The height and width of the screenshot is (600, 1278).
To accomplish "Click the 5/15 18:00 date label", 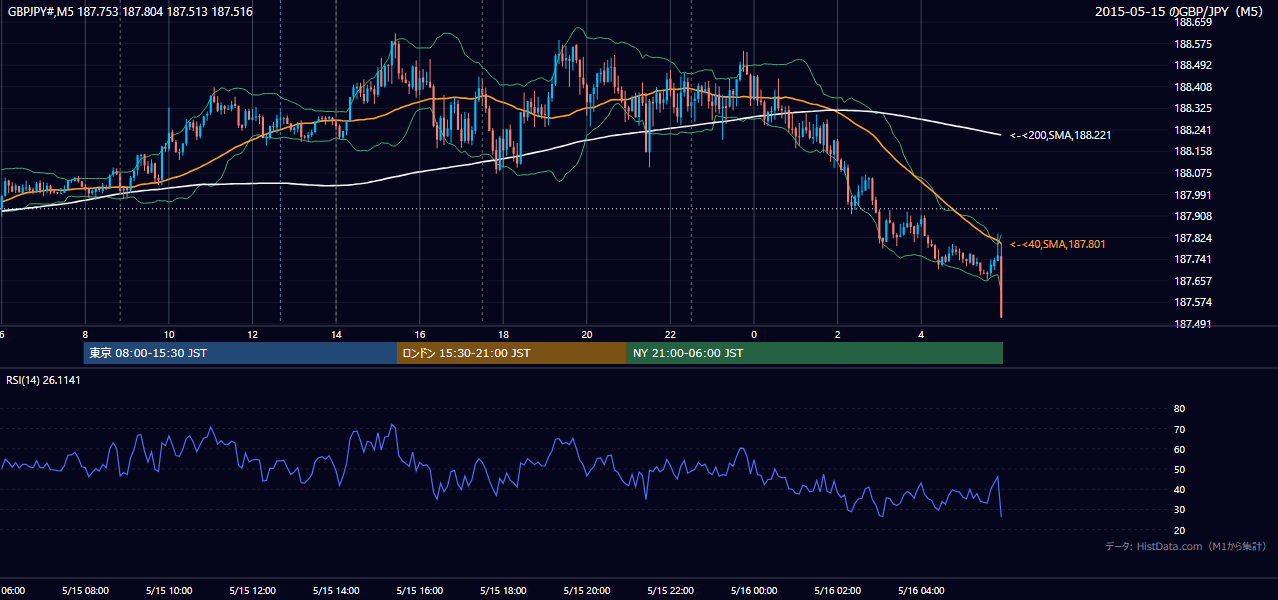I will [502, 591].
